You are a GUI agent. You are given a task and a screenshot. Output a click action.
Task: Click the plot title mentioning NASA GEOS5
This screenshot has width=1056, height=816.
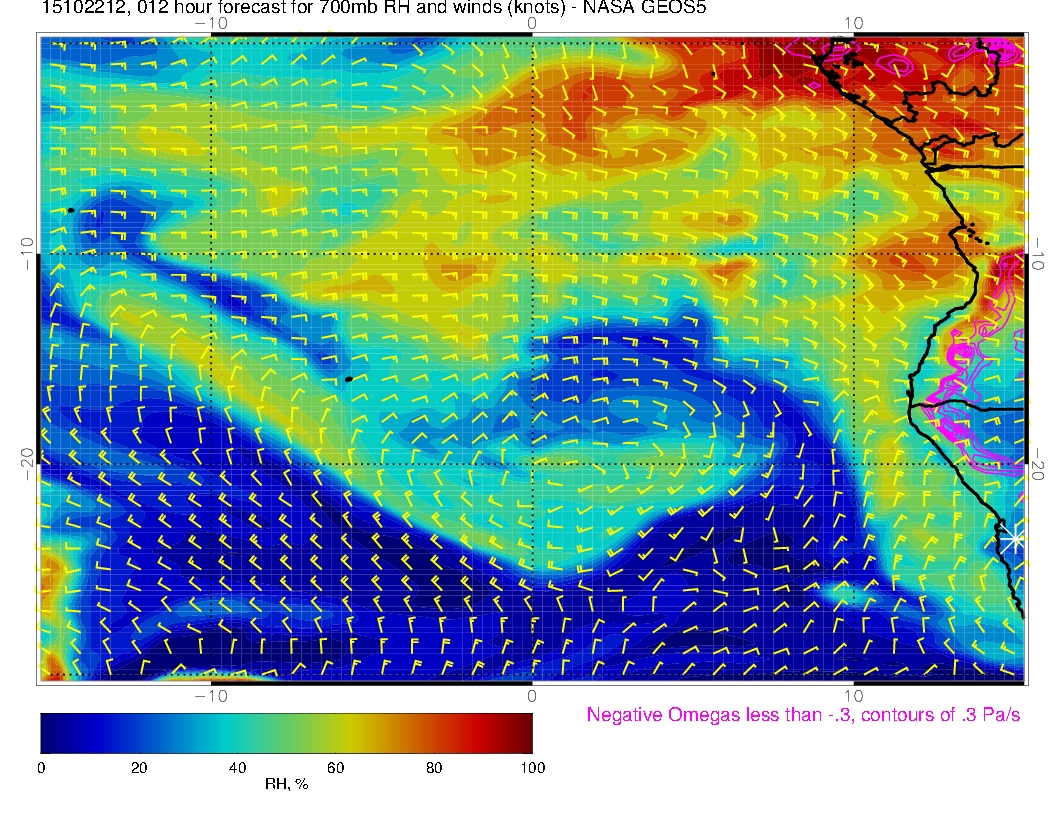pyautogui.click(x=374, y=7)
